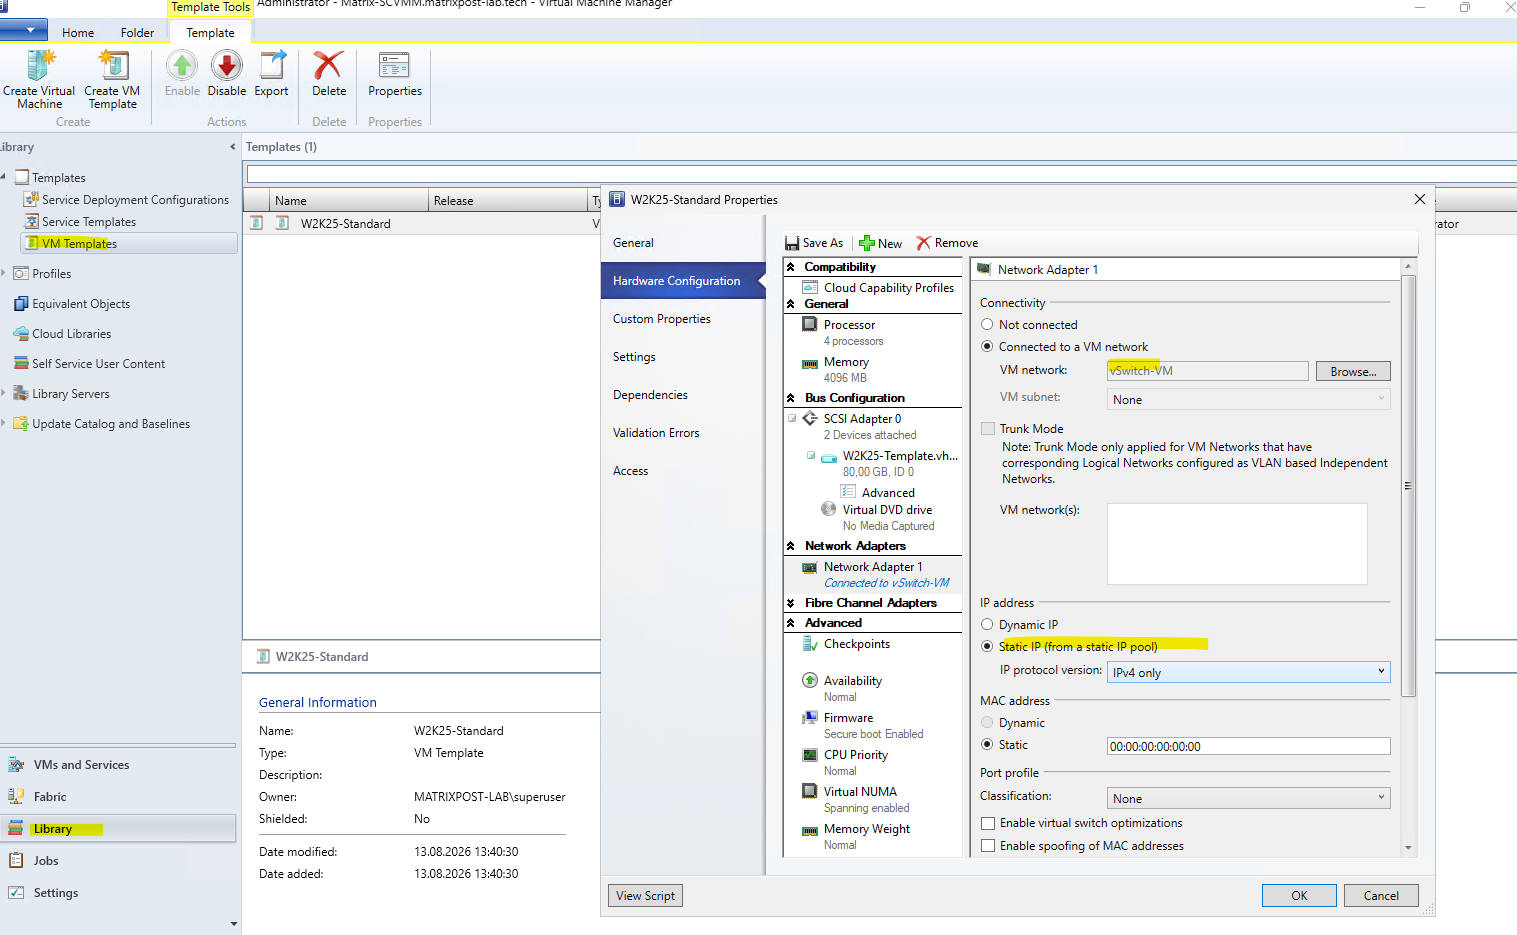1517x935 pixels.
Task: Open template Properties from the ribbon icon
Action: [x=394, y=65]
